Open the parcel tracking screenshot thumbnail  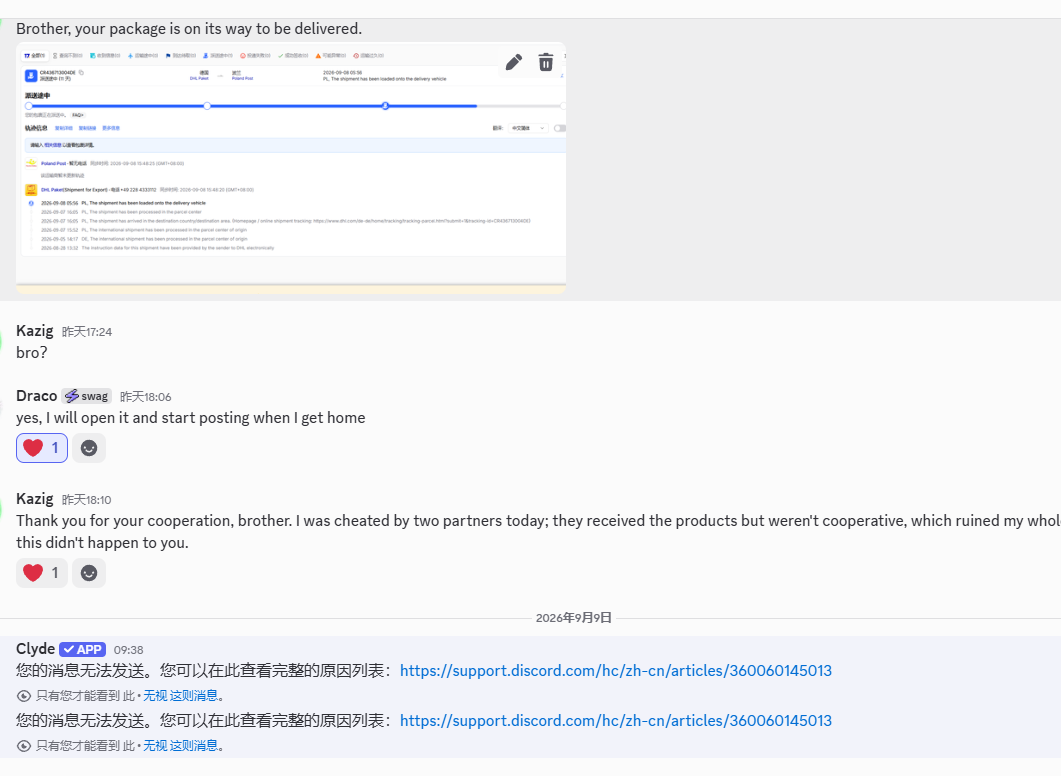point(291,168)
